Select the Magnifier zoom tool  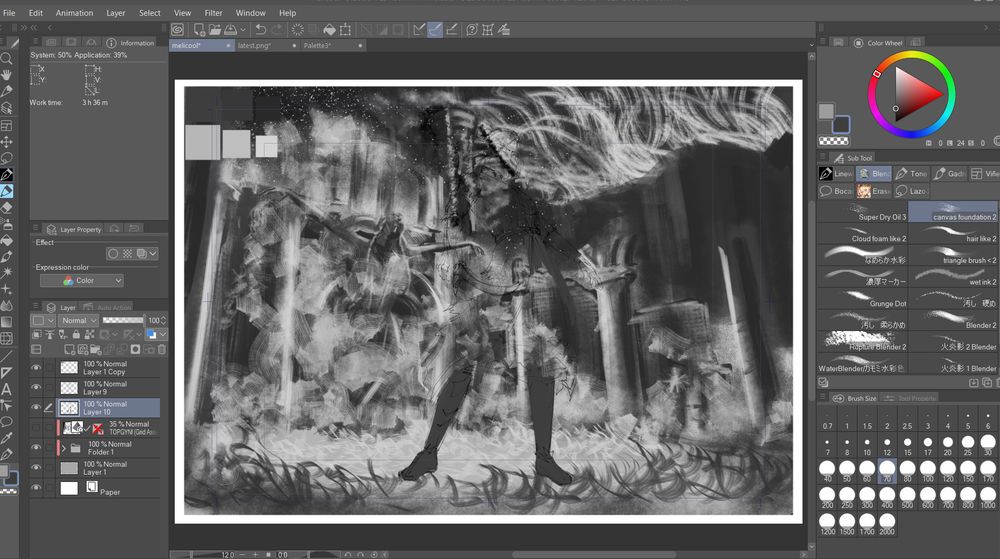7,58
